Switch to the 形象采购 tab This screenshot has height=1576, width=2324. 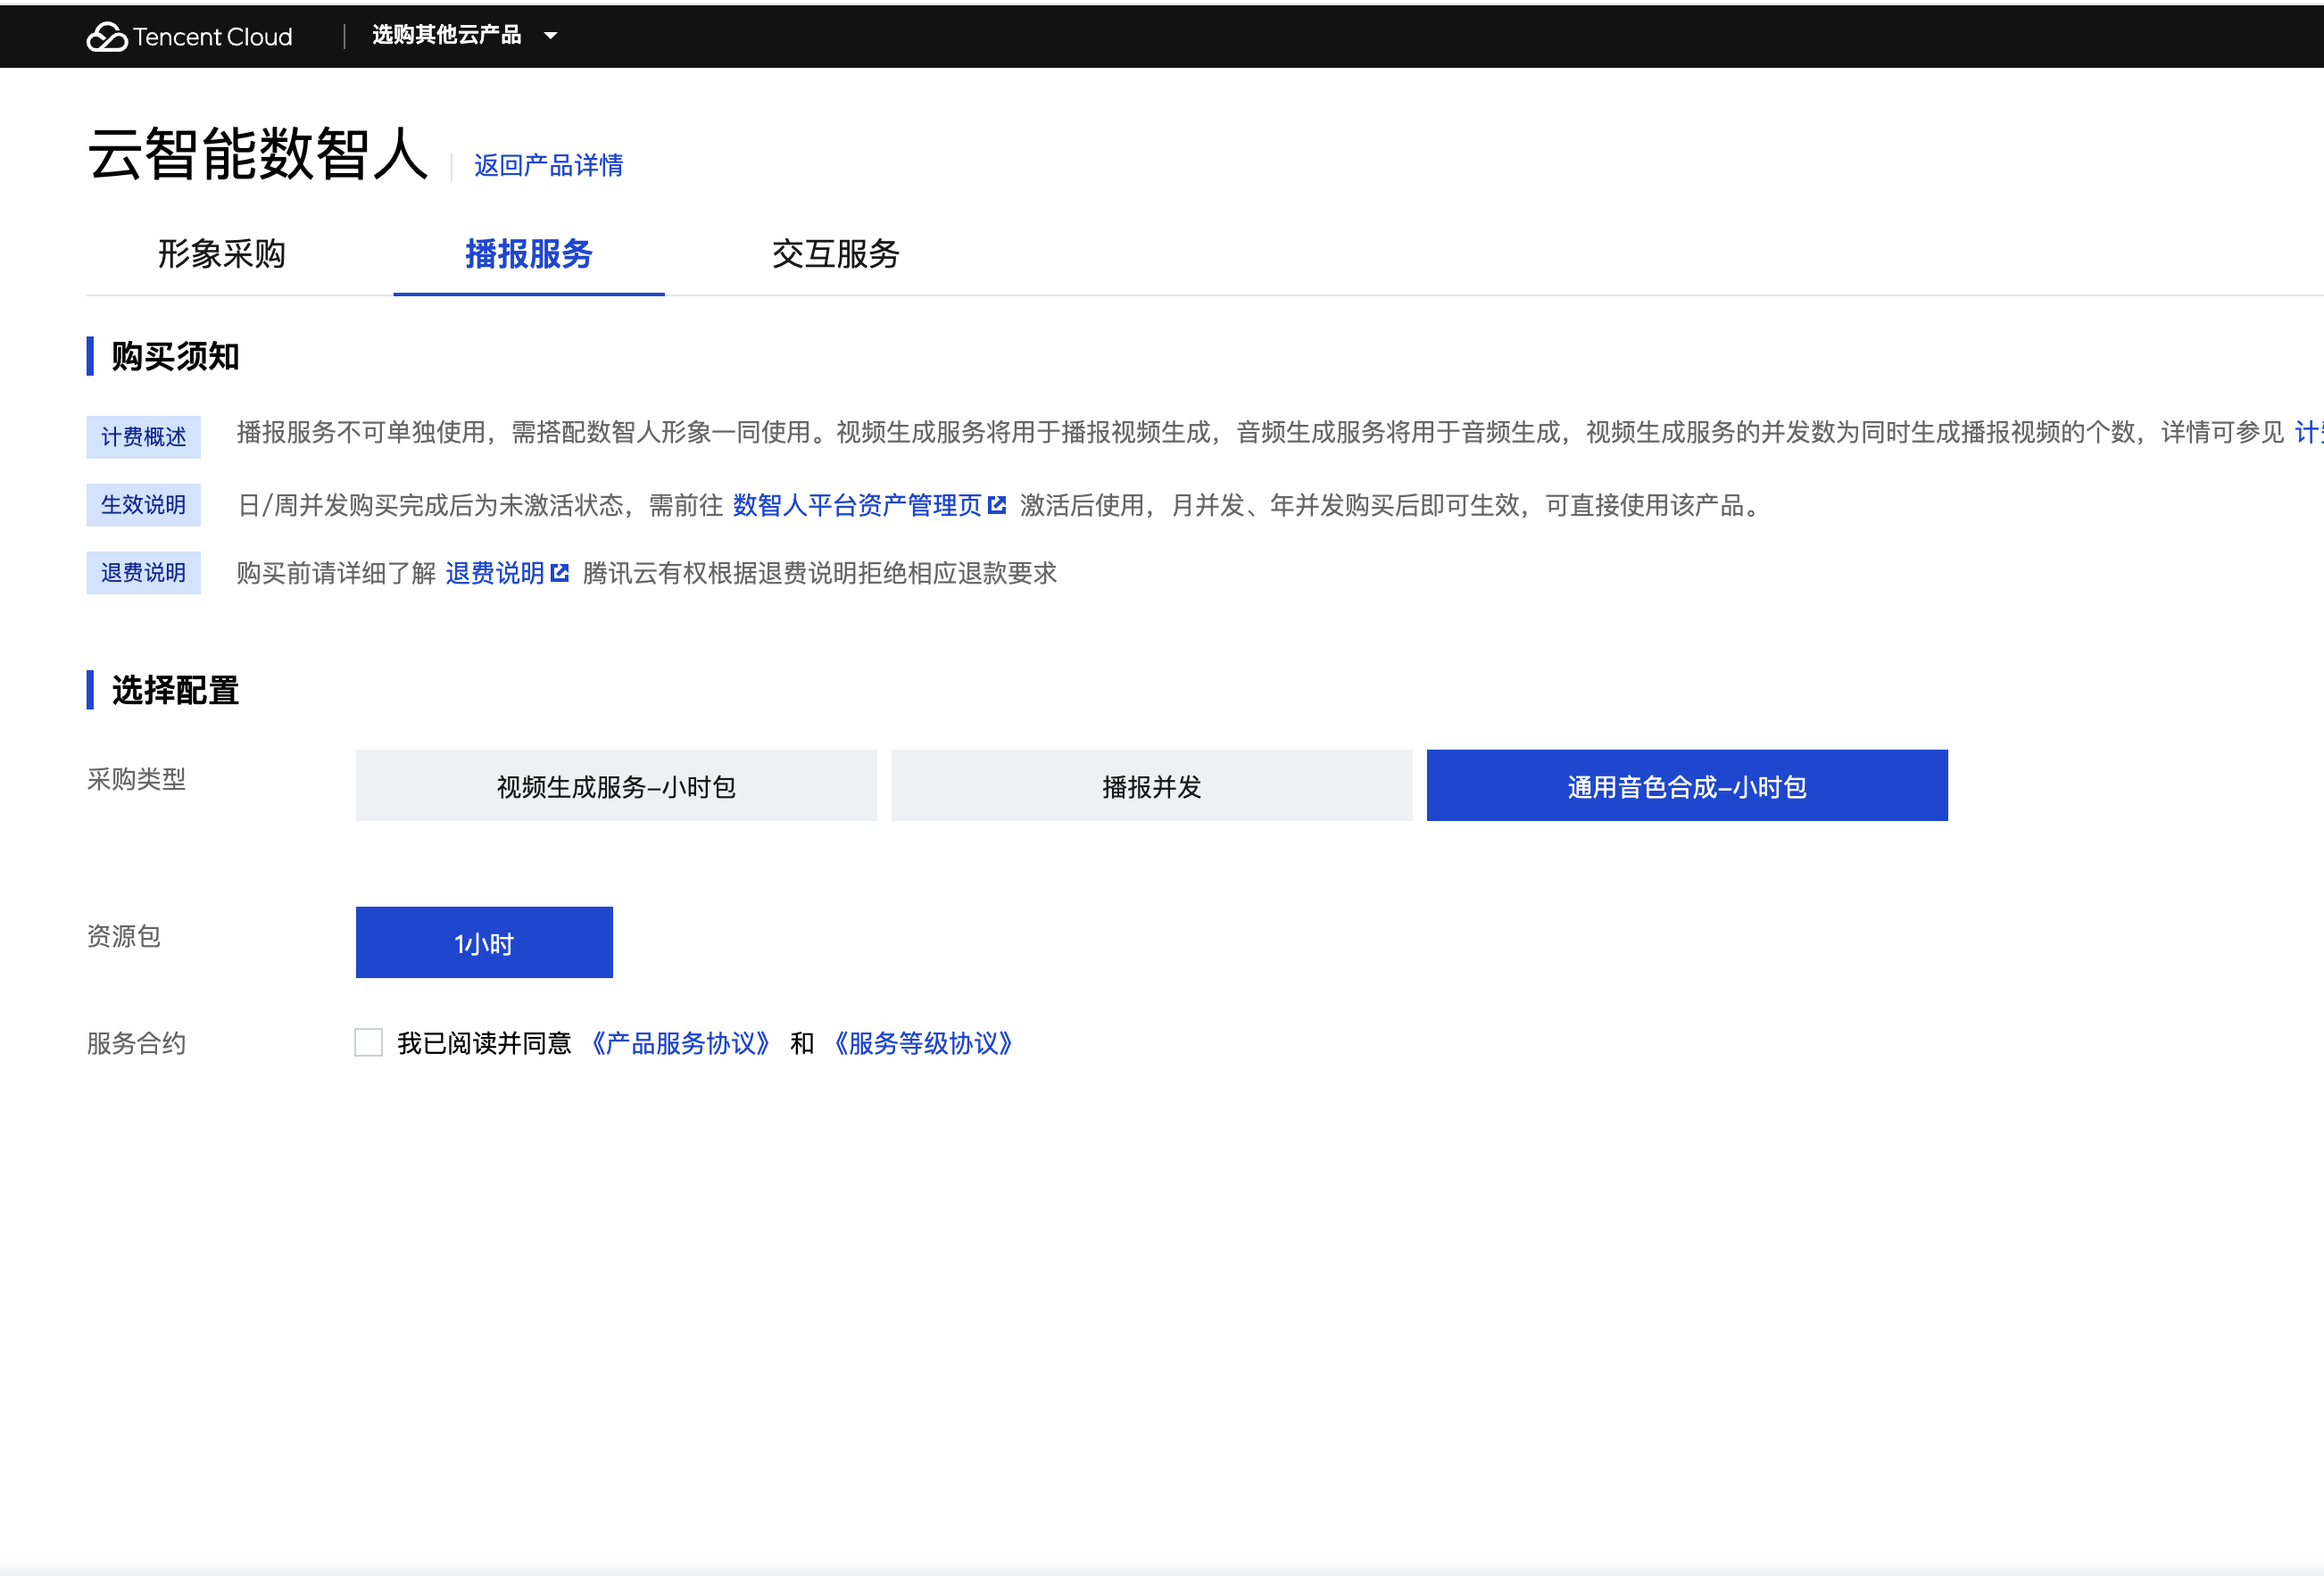(222, 254)
